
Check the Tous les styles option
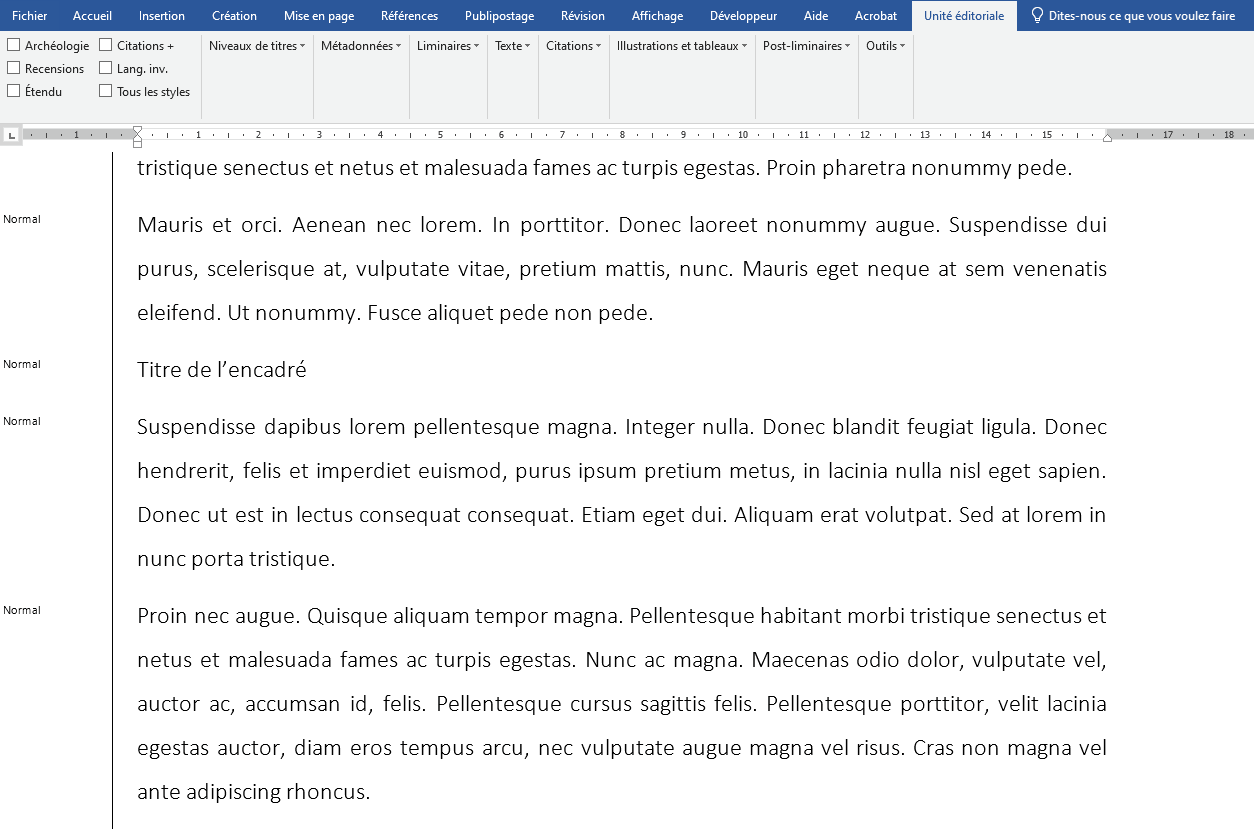[106, 91]
